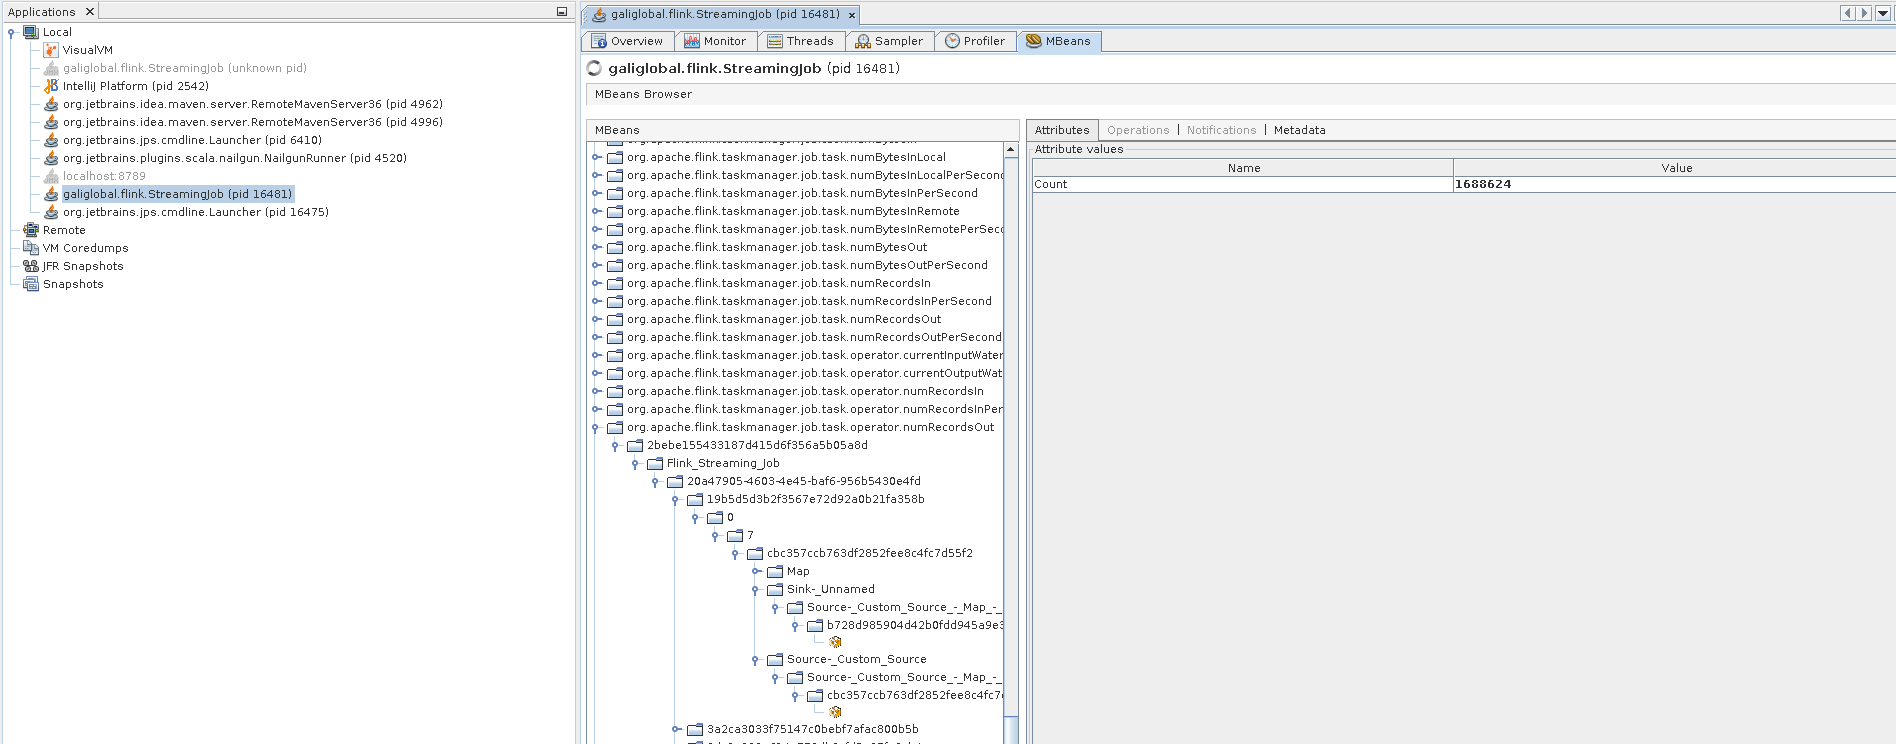The image size is (1896, 744).
Task: Switch to the Overview tab
Action: coord(627,41)
